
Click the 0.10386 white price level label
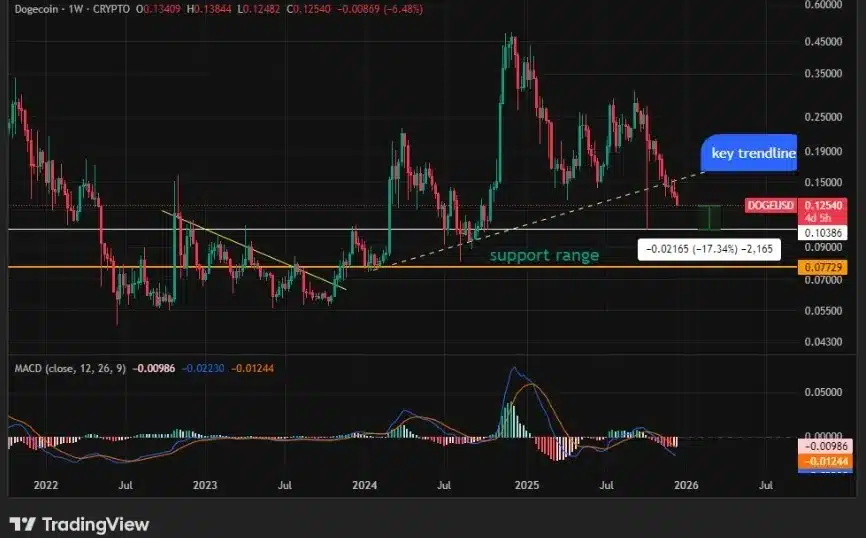click(824, 231)
